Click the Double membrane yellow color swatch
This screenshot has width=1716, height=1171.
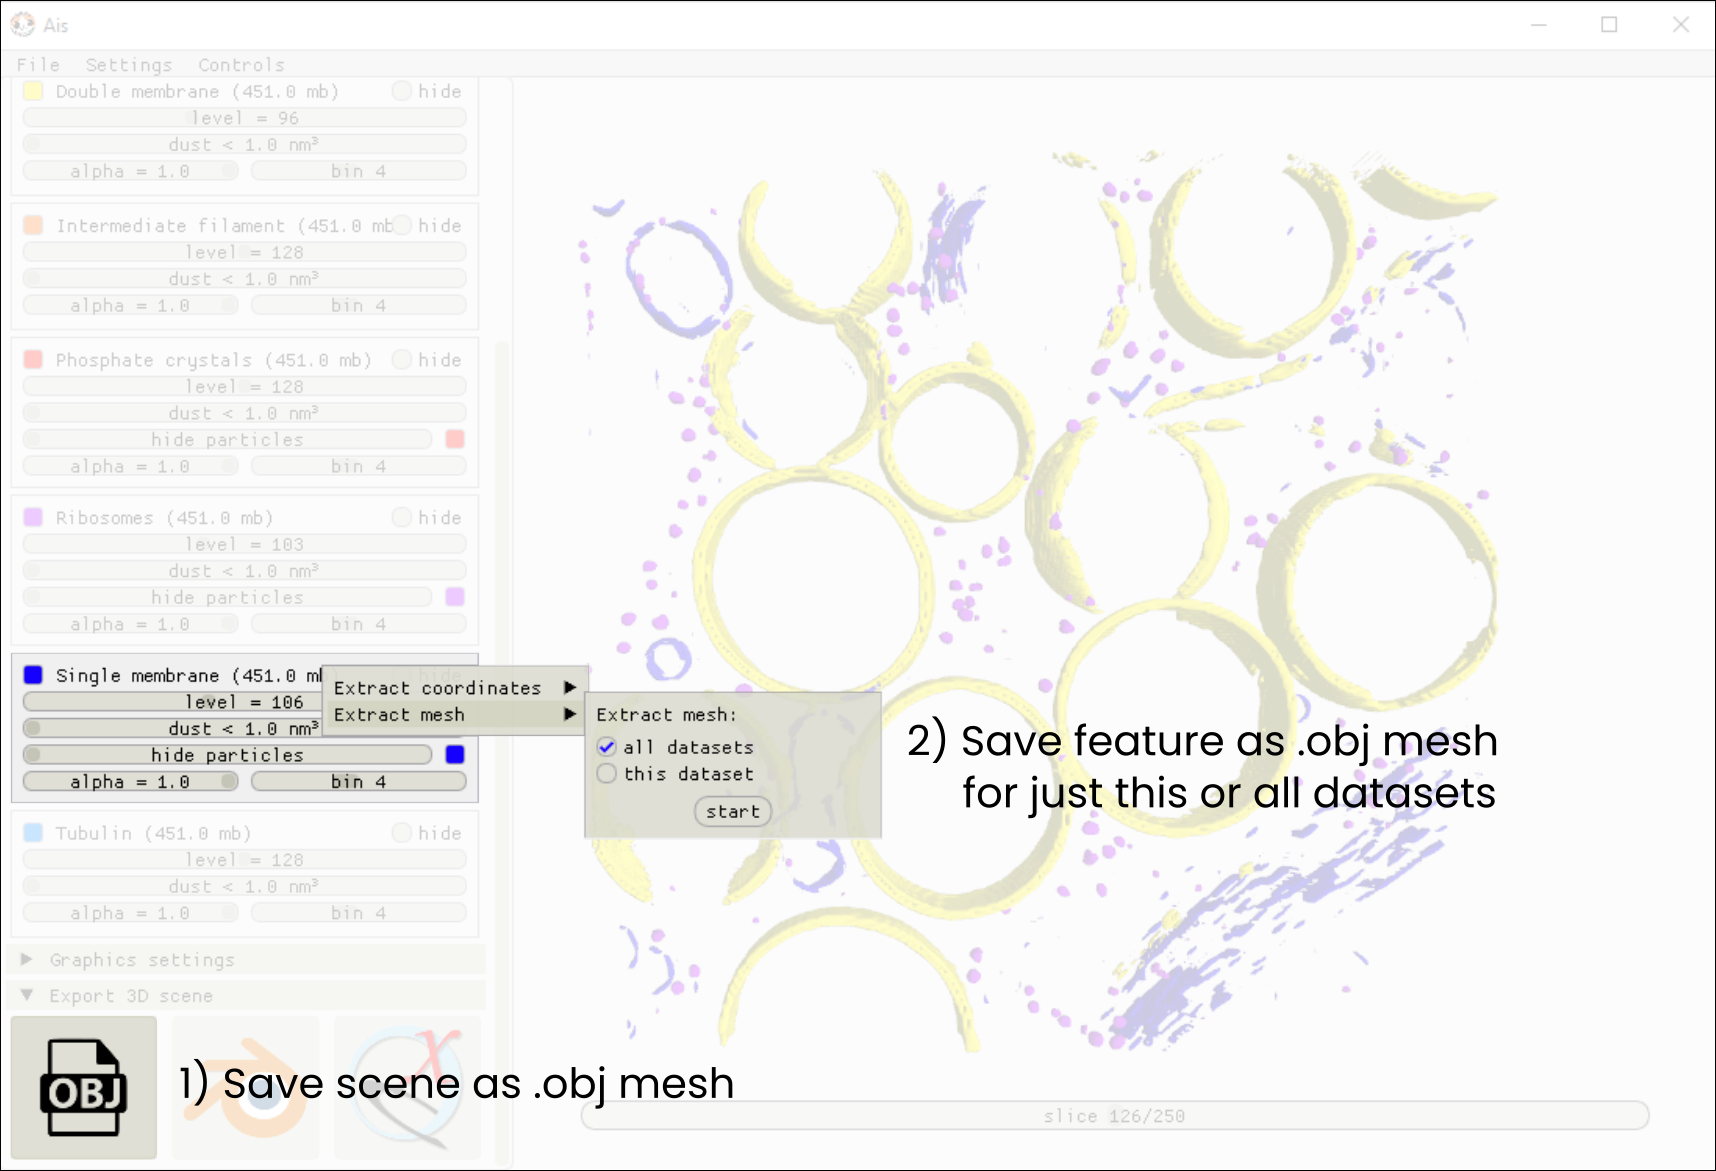click(33, 91)
